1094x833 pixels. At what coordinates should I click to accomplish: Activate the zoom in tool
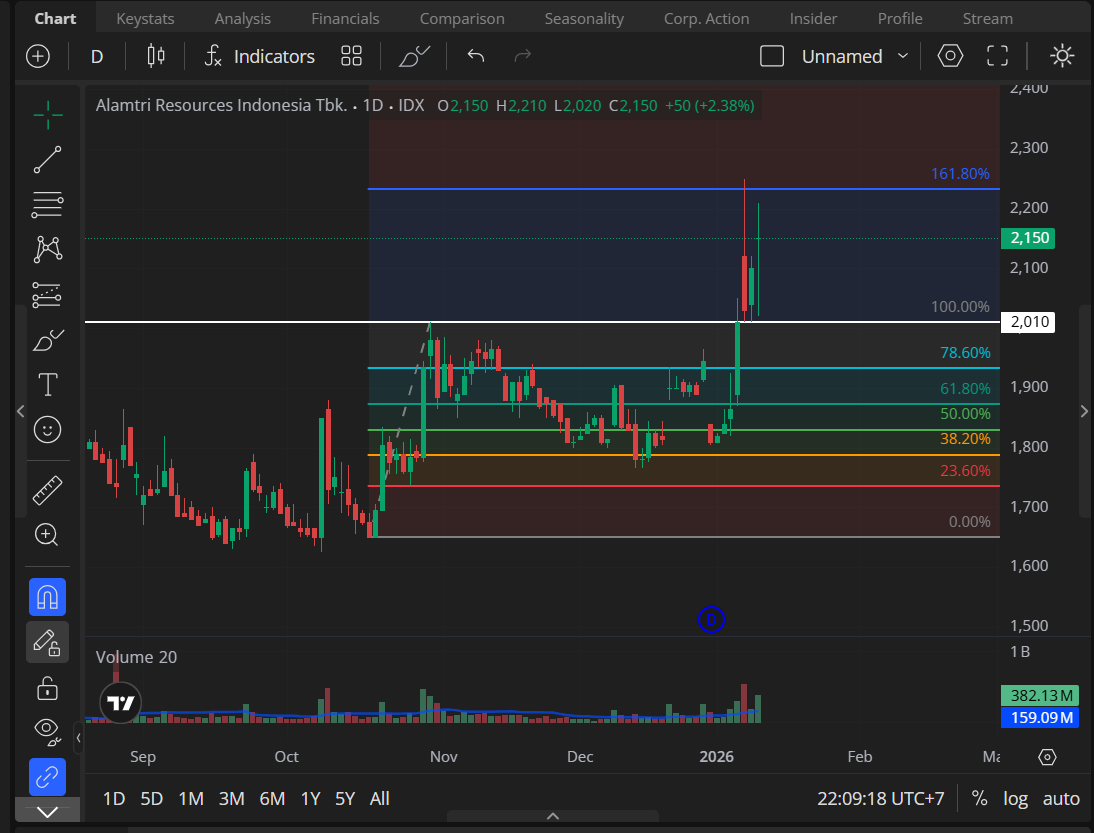[47, 535]
